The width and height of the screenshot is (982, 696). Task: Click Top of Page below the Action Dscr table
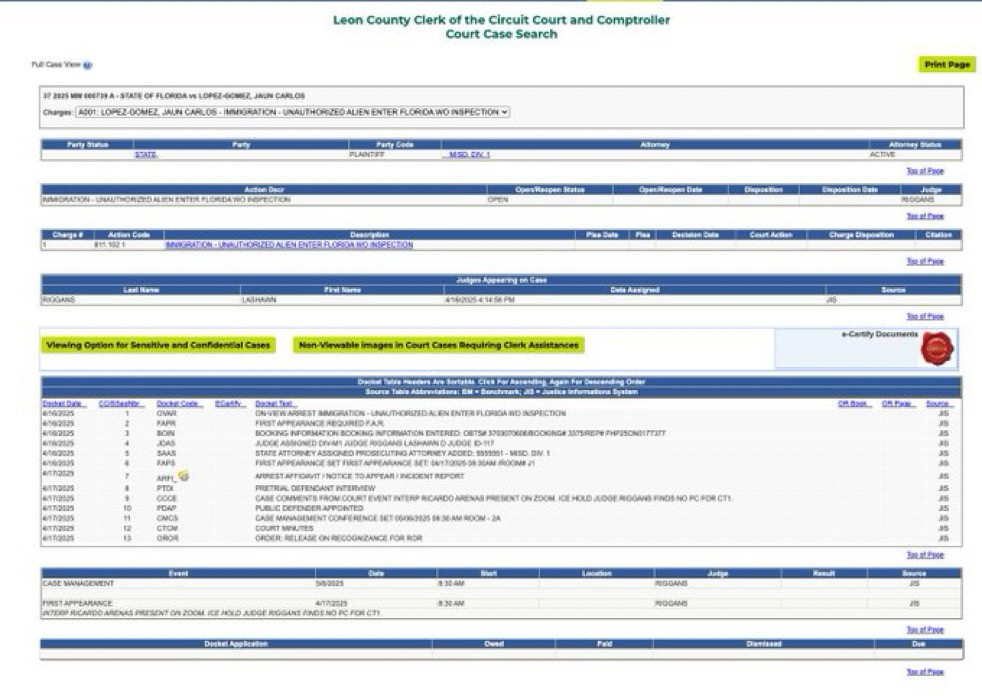point(925,216)
